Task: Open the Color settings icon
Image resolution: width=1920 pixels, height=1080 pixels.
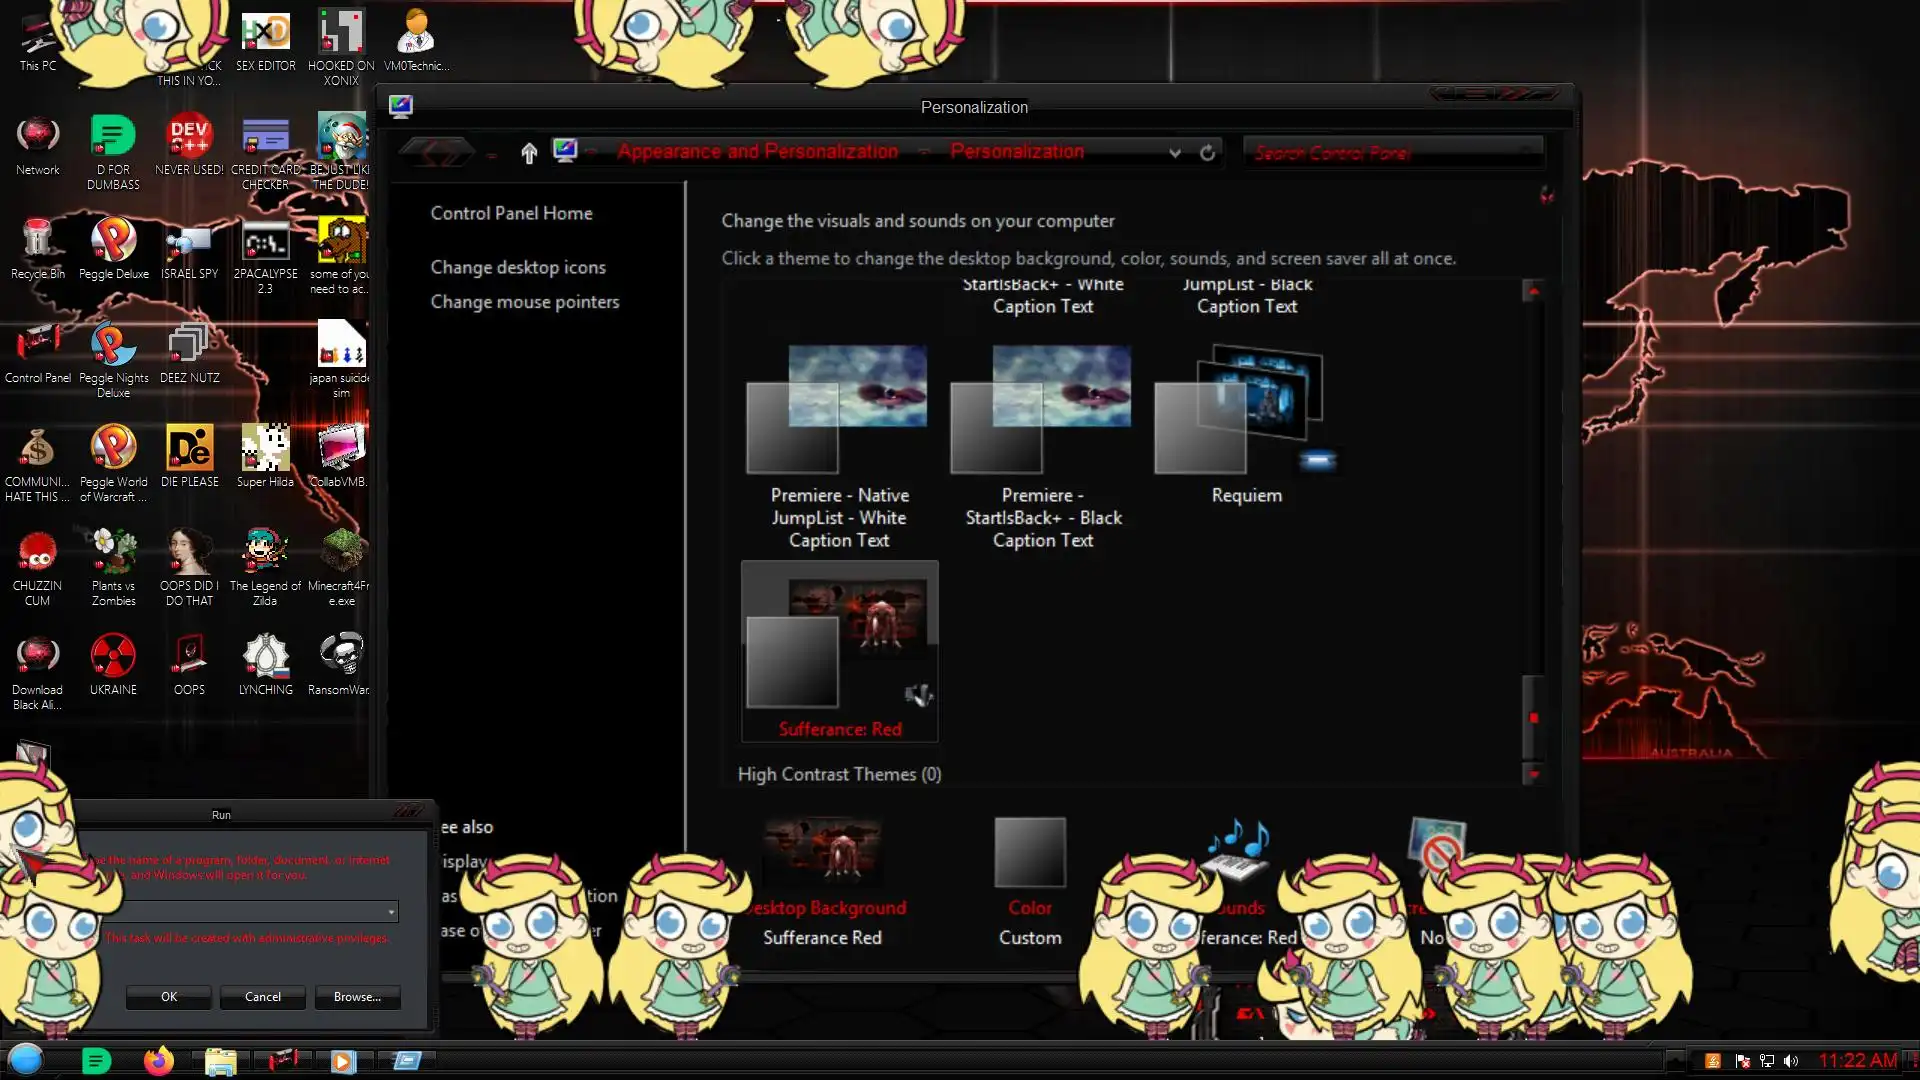Action: coord(1030,852)
